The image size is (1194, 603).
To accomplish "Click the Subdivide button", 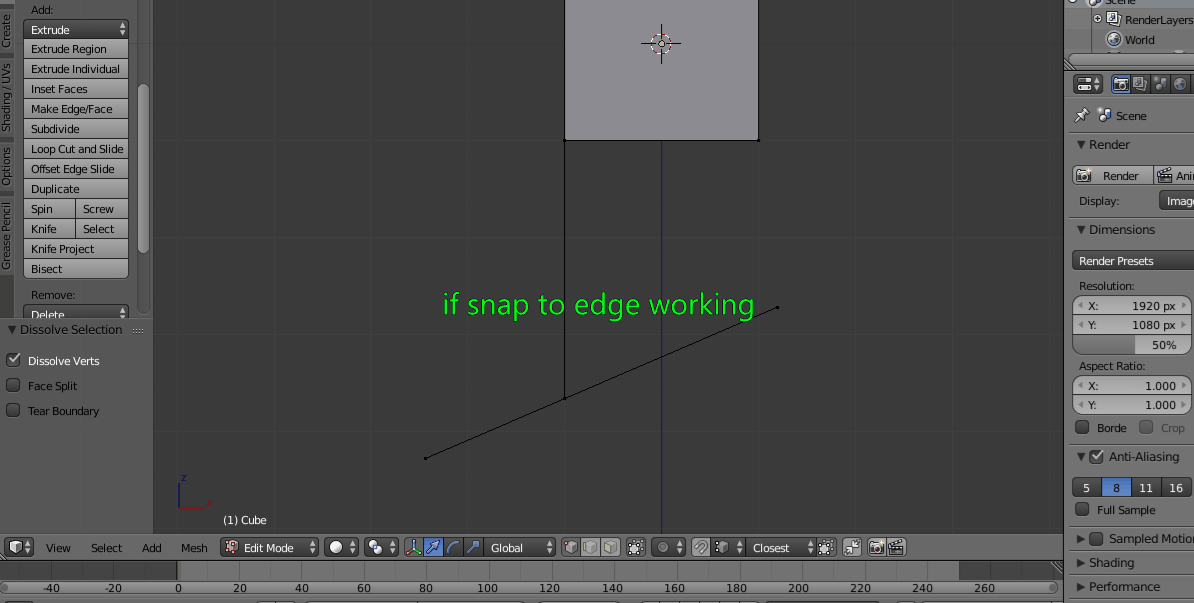I will 76,129.
